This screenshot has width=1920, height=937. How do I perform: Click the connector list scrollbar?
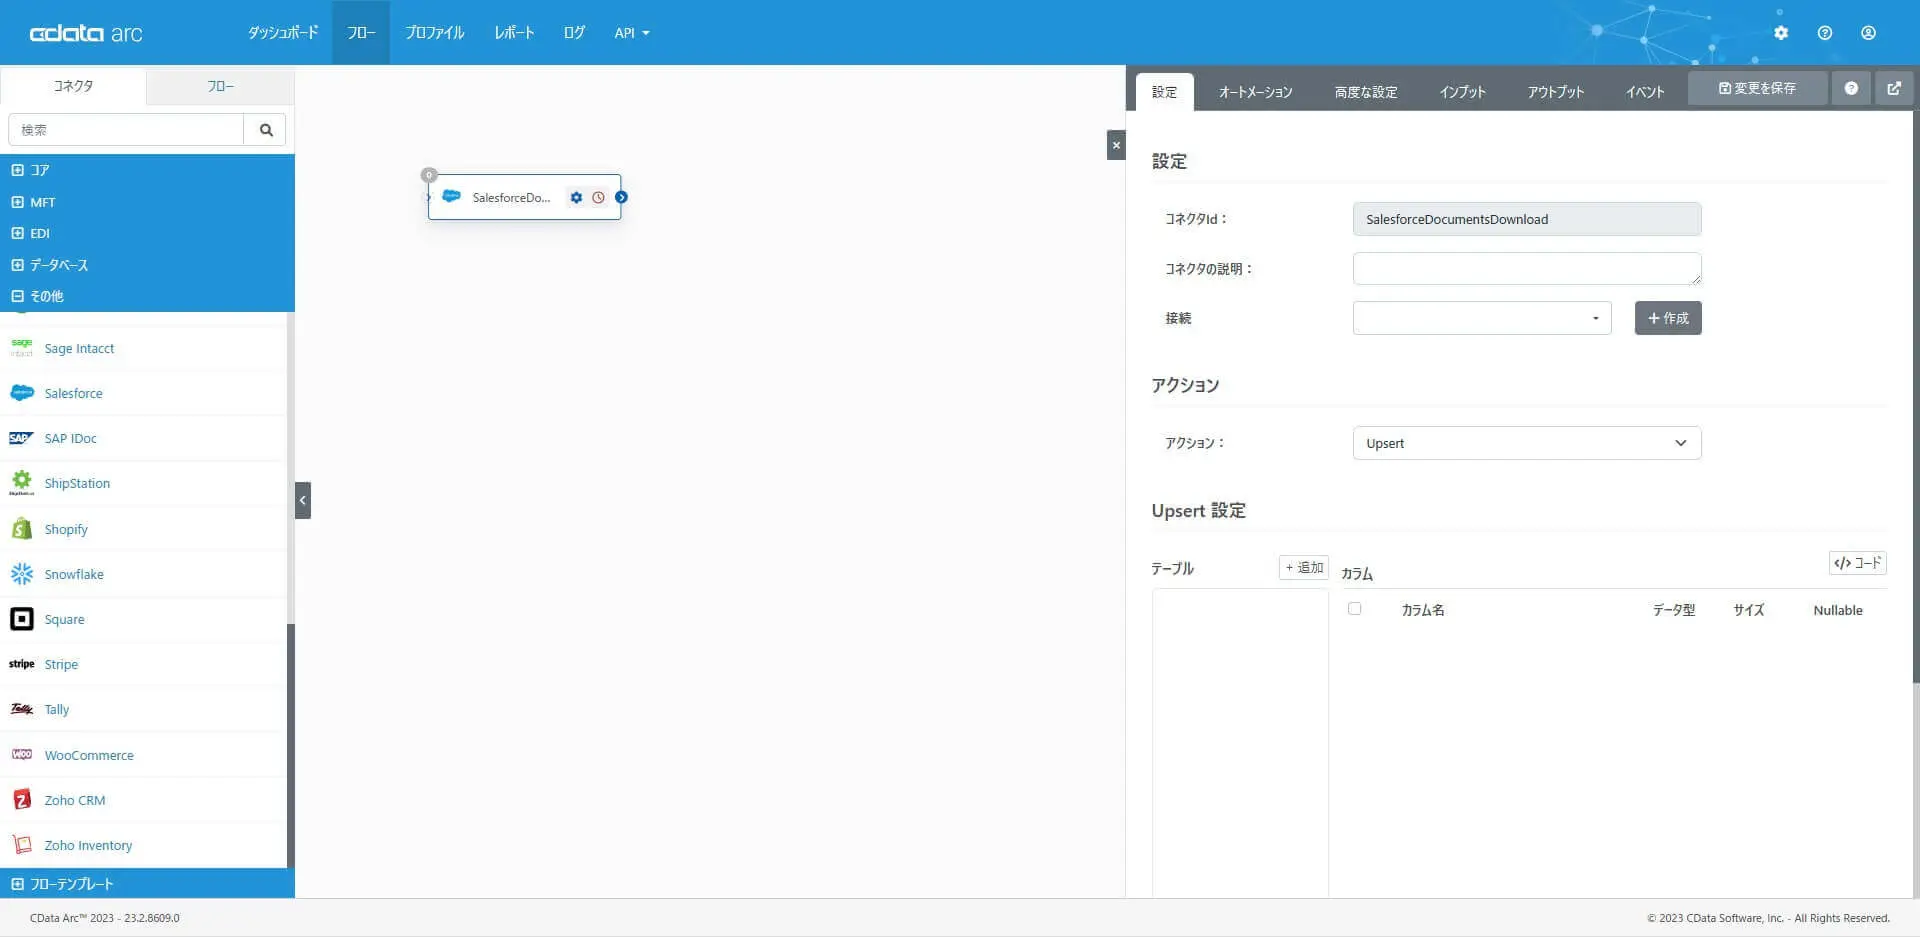pyautogui.click(x=291, y=745)
